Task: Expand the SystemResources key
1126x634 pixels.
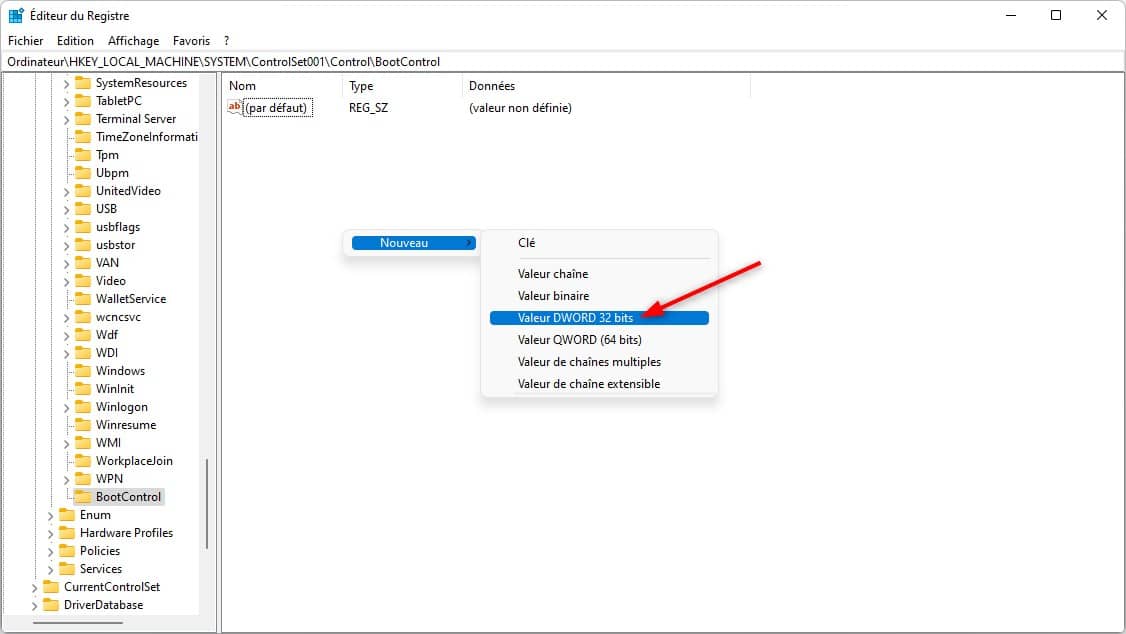Action: click(x=66, y=83)
